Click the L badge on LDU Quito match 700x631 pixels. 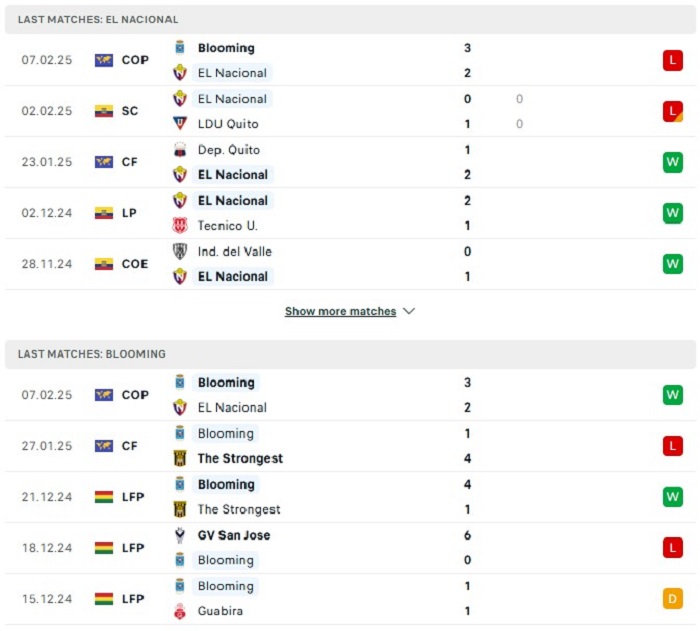click(672, 111)
